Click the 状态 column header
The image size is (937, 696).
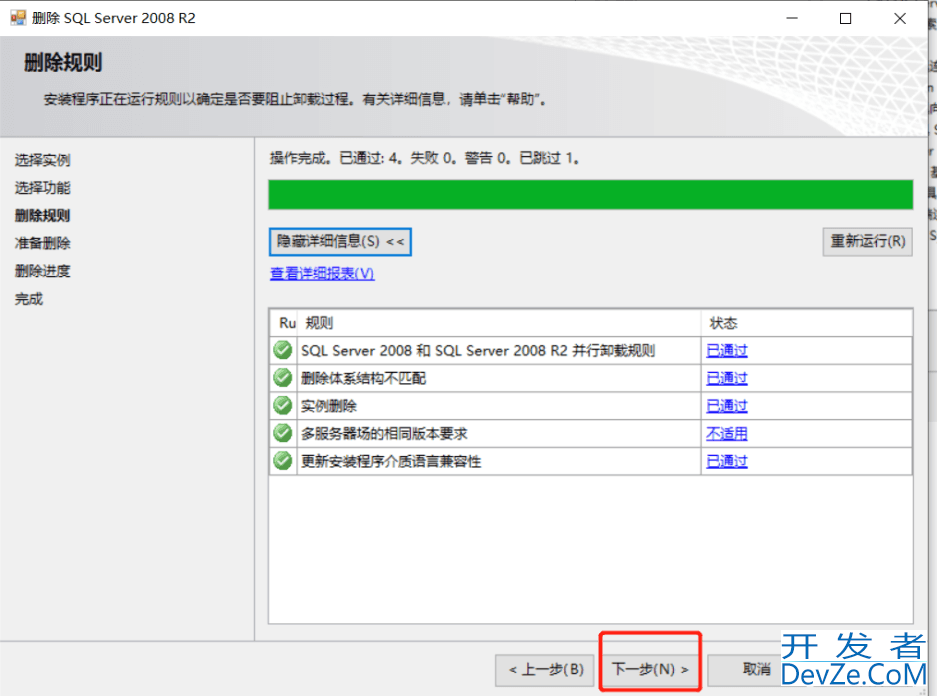[807, 323]
